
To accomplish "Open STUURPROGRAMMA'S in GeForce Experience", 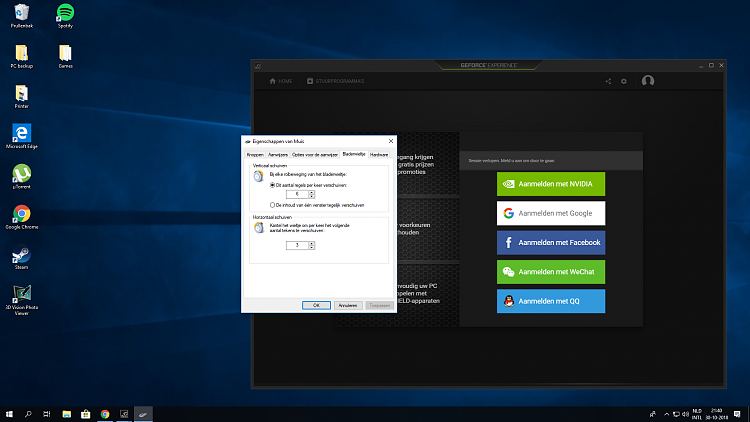I will [x=335, y=81].
